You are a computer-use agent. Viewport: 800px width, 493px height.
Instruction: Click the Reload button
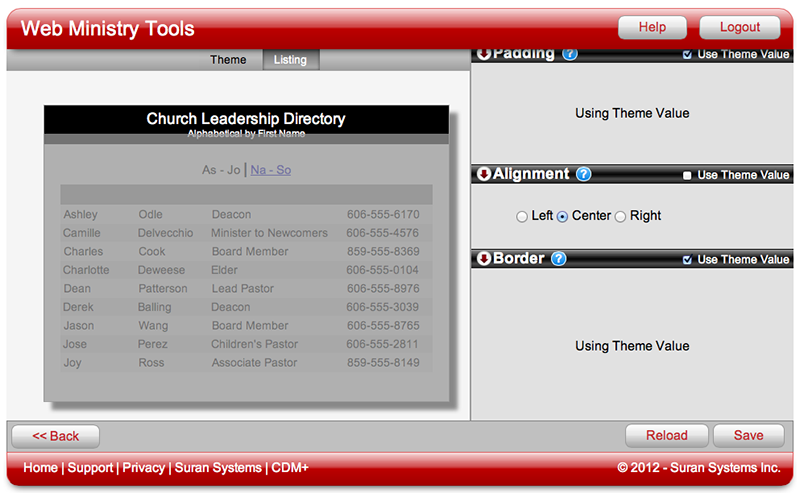(x=666, y=436)
